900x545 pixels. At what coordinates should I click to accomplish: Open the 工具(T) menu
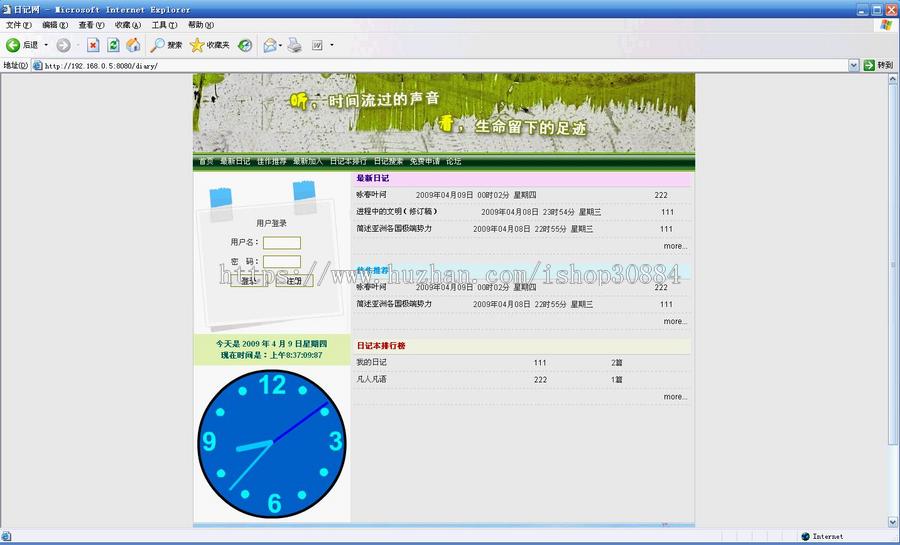point(164,25)
